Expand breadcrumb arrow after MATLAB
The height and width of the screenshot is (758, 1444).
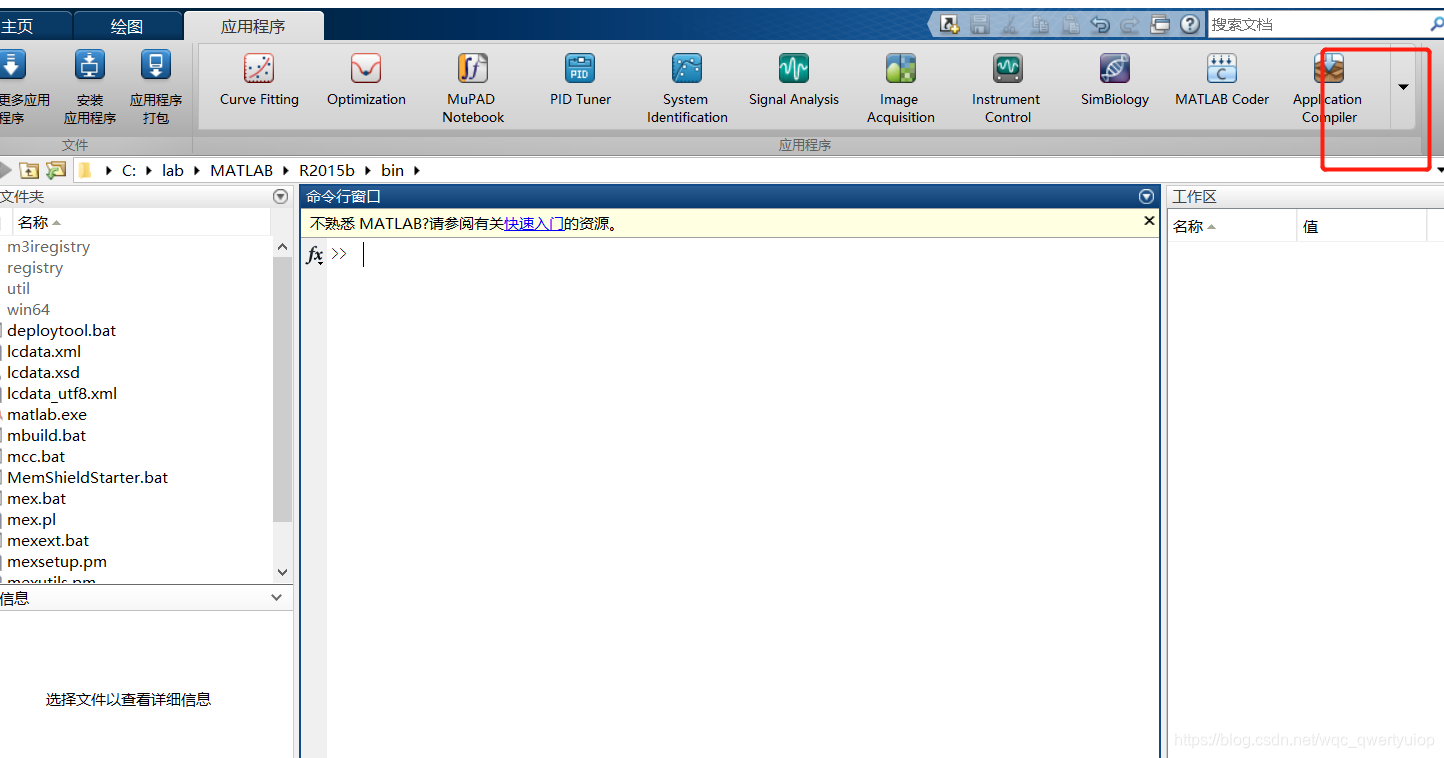click(286, 171)
